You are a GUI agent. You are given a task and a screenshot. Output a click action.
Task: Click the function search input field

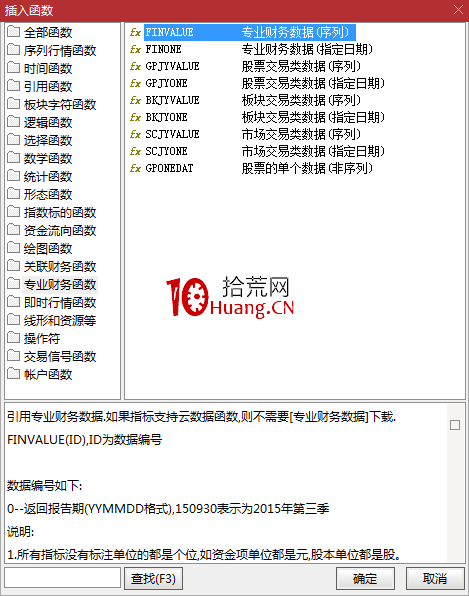pos(62,578)
